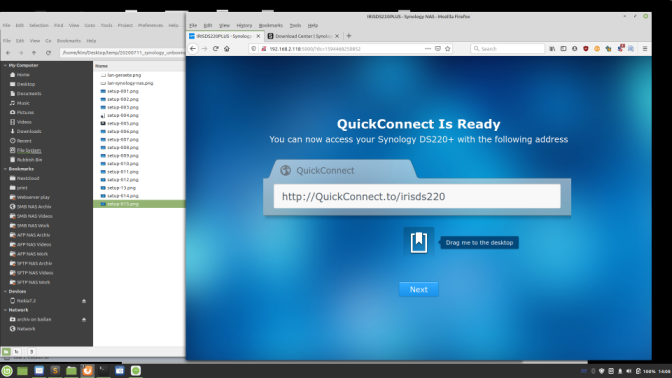Open the Firefox Bookmarks menu
Image resolution: width=672 pixels, height=378 pixels.
point(270,25)
